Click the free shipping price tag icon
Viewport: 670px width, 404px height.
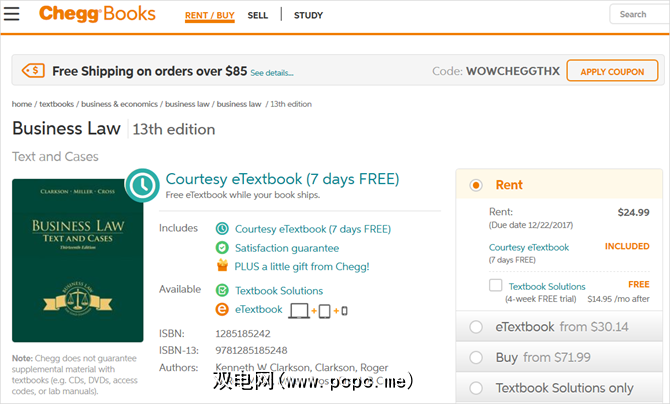[x=33, y=70]
